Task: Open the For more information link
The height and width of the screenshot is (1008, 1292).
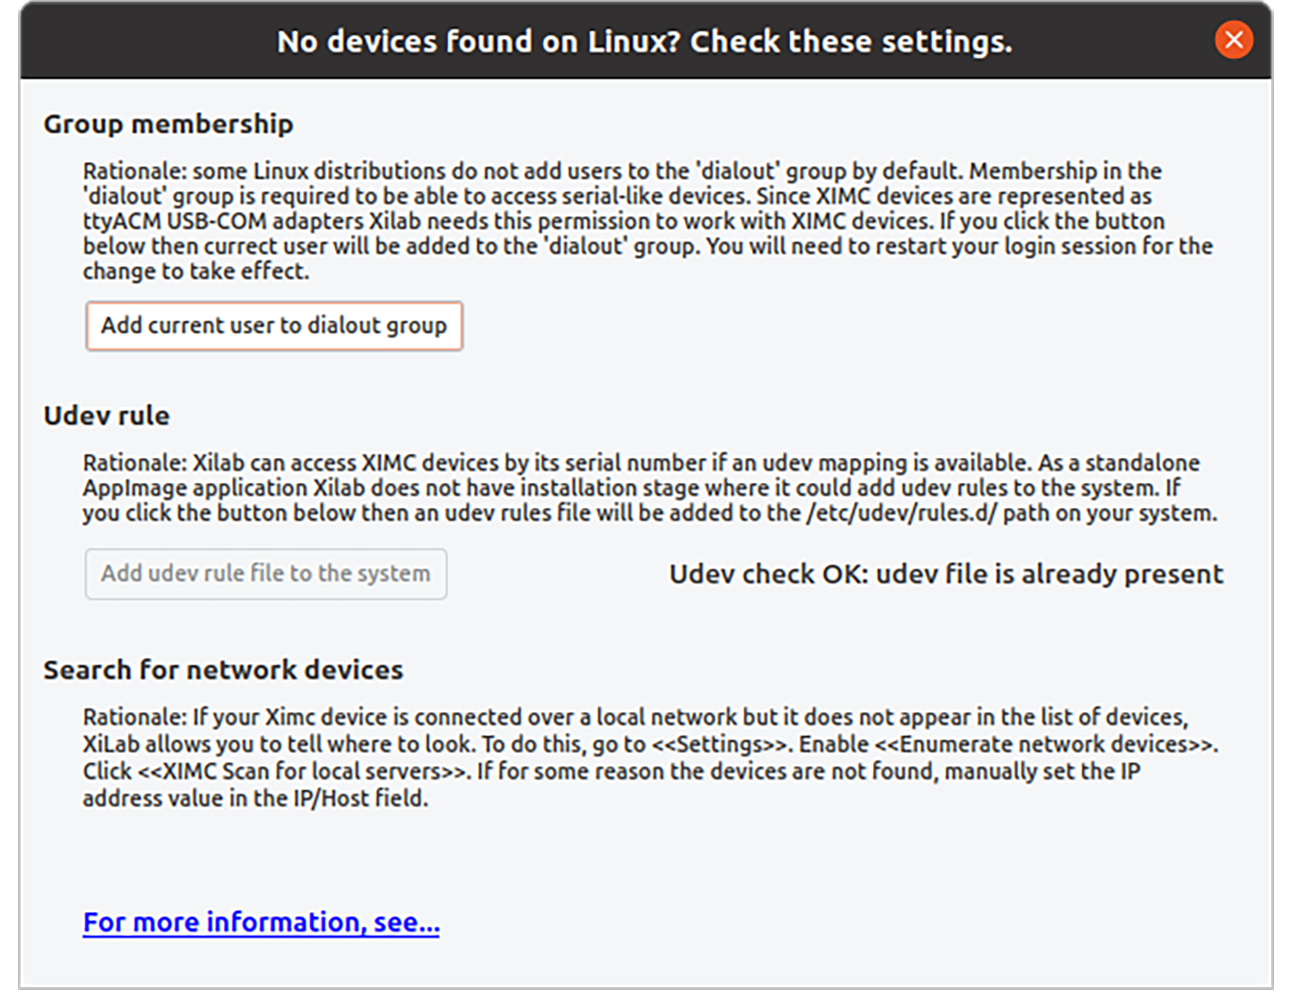Action: 261,922
